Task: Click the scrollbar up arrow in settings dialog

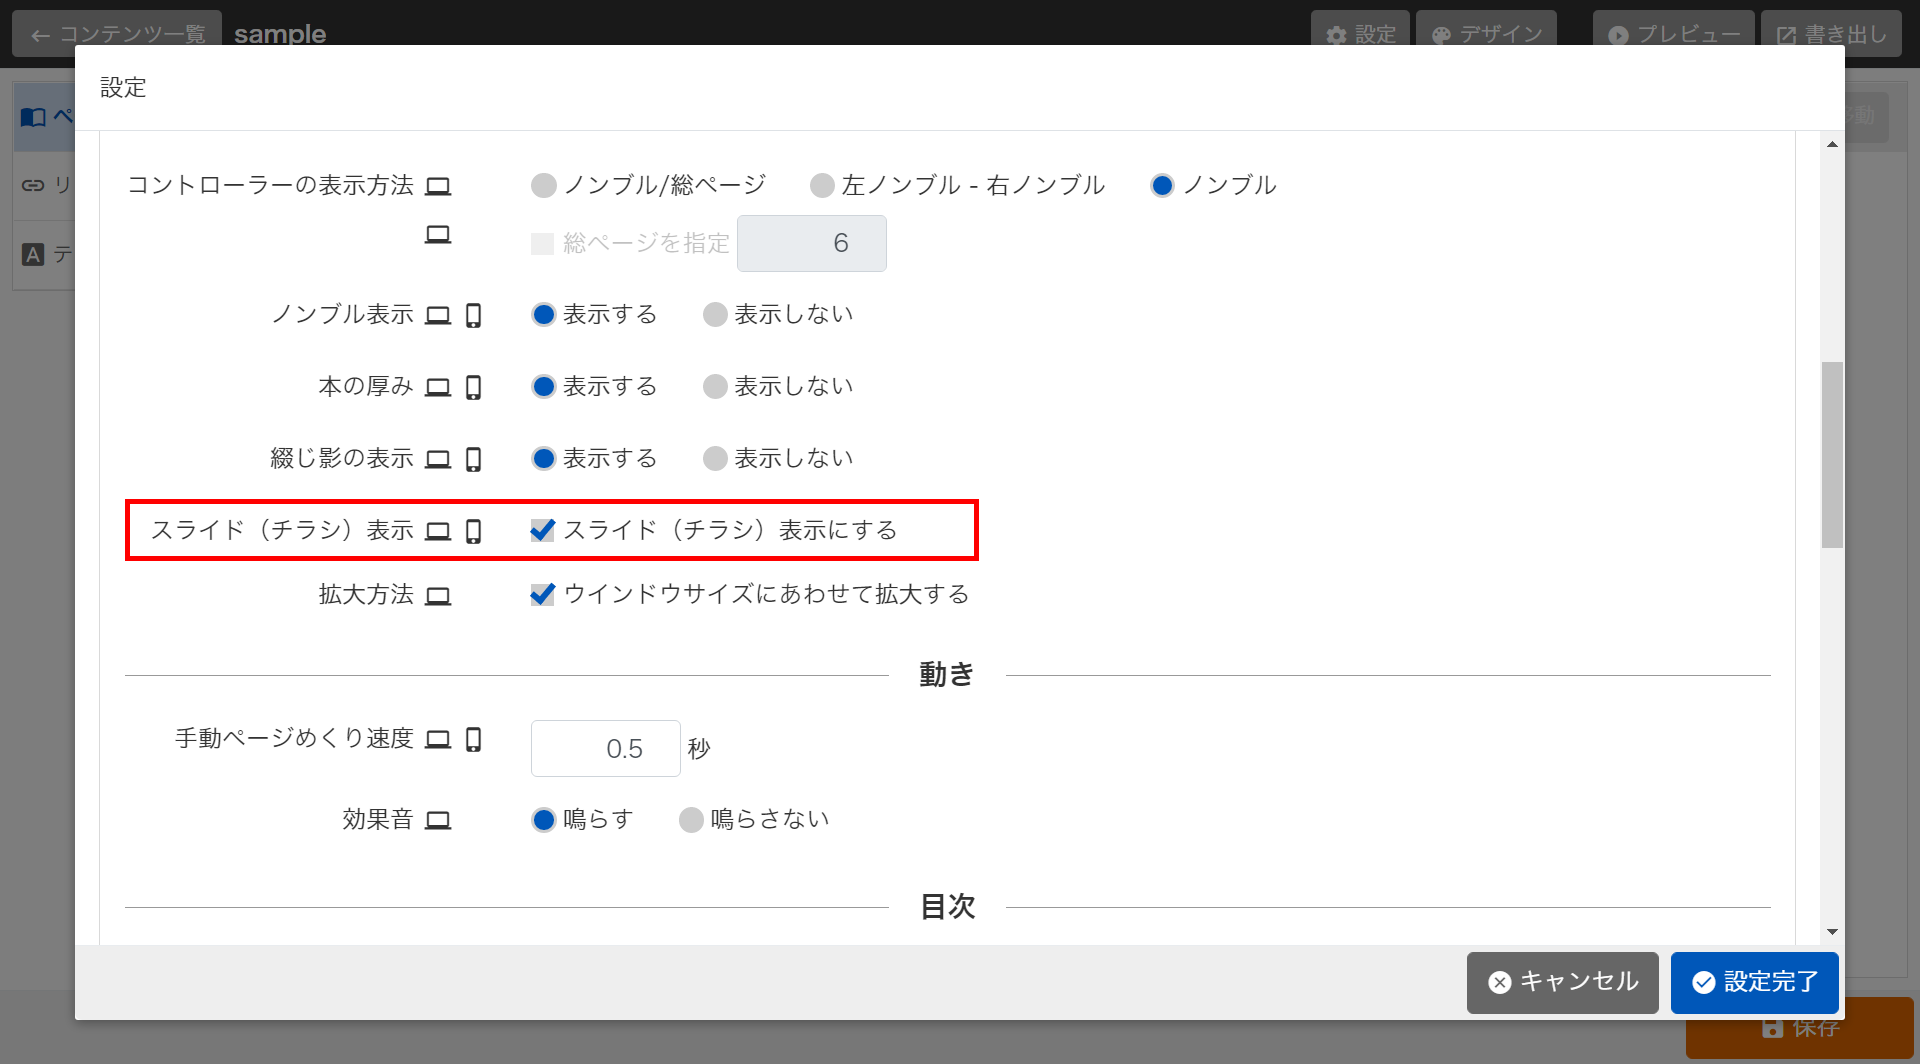Action: 1832,145
